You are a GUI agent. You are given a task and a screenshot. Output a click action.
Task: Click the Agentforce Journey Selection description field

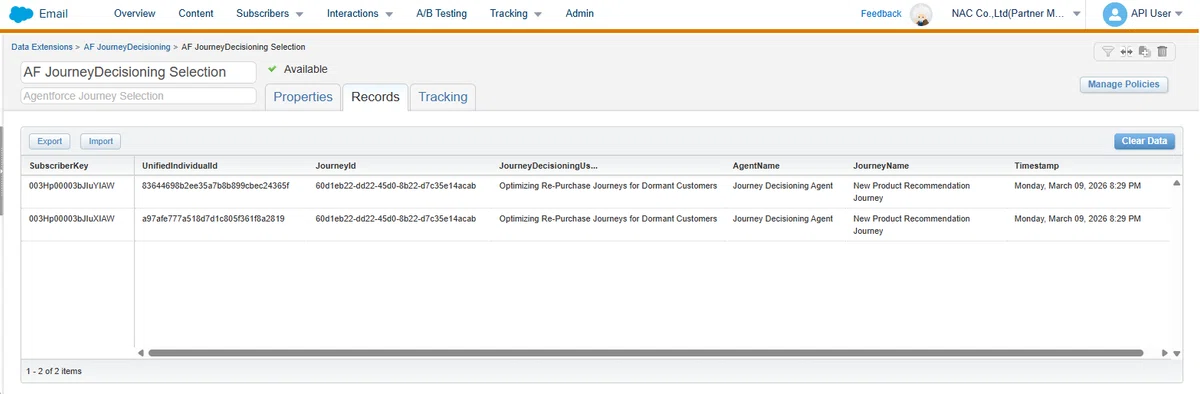[x=139, y=96]
